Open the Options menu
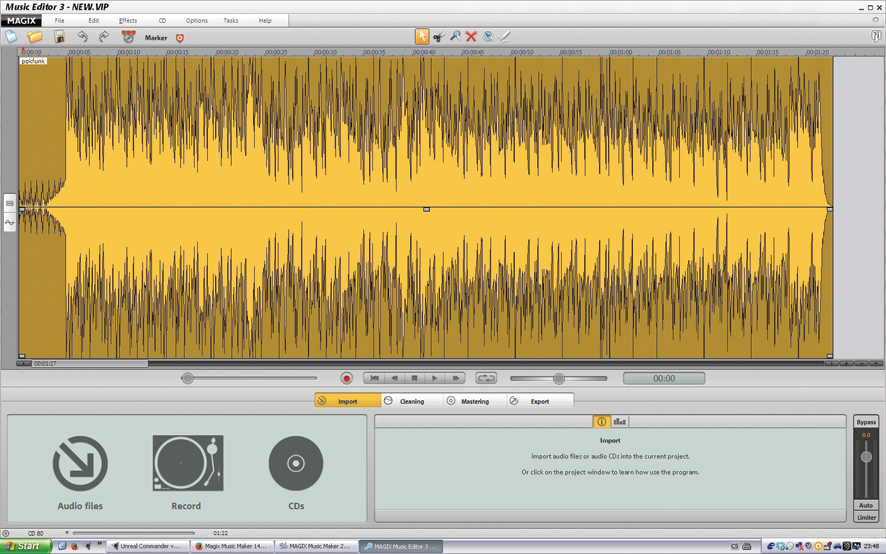 click(x=197, y=20)
